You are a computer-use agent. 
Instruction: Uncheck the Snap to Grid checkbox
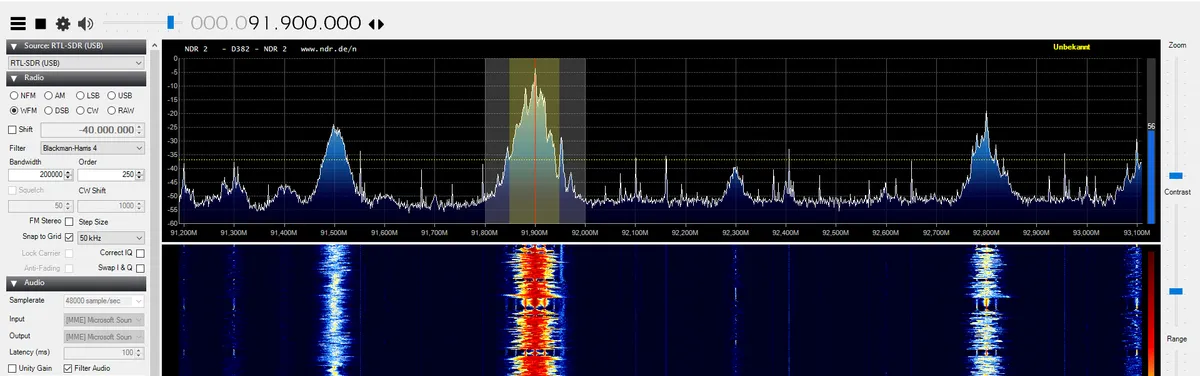pos(69,237)
